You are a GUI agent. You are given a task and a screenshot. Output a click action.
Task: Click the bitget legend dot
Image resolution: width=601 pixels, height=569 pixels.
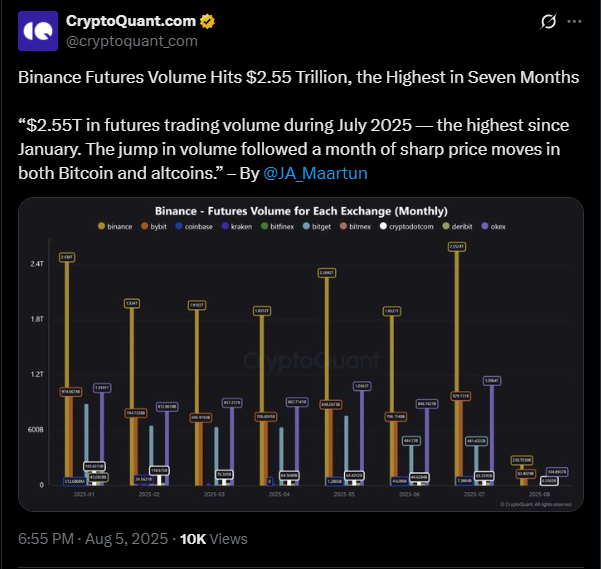pos(306,226)
